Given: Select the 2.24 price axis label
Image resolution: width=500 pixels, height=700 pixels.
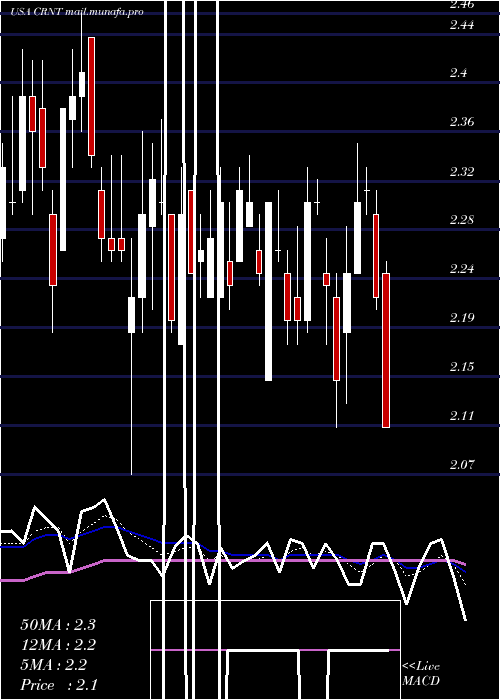Looking at the screenshot, I should pos(461,269).
